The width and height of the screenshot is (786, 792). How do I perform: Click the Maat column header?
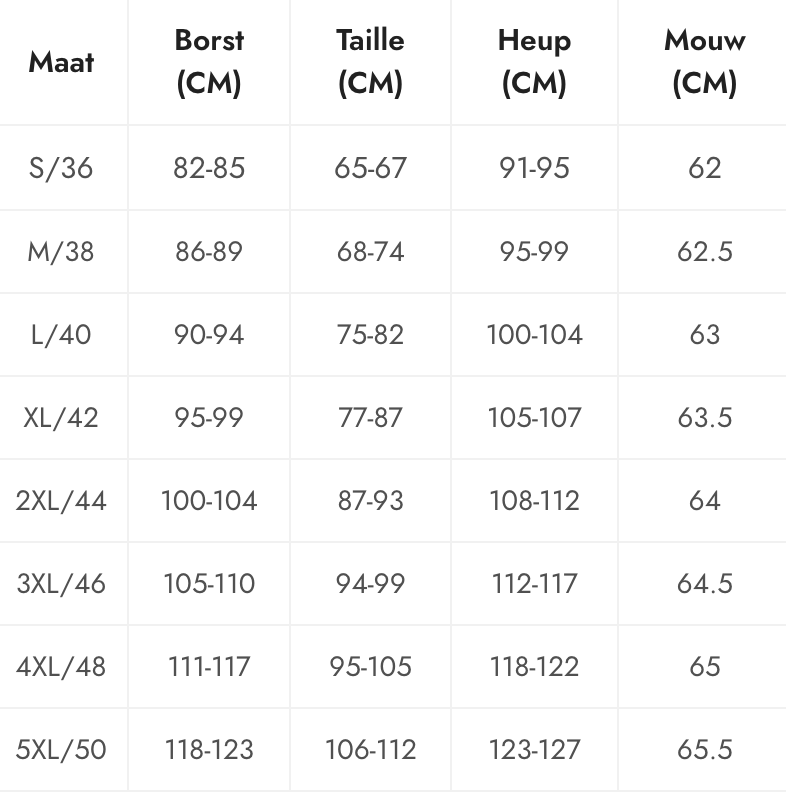(61, 62)
